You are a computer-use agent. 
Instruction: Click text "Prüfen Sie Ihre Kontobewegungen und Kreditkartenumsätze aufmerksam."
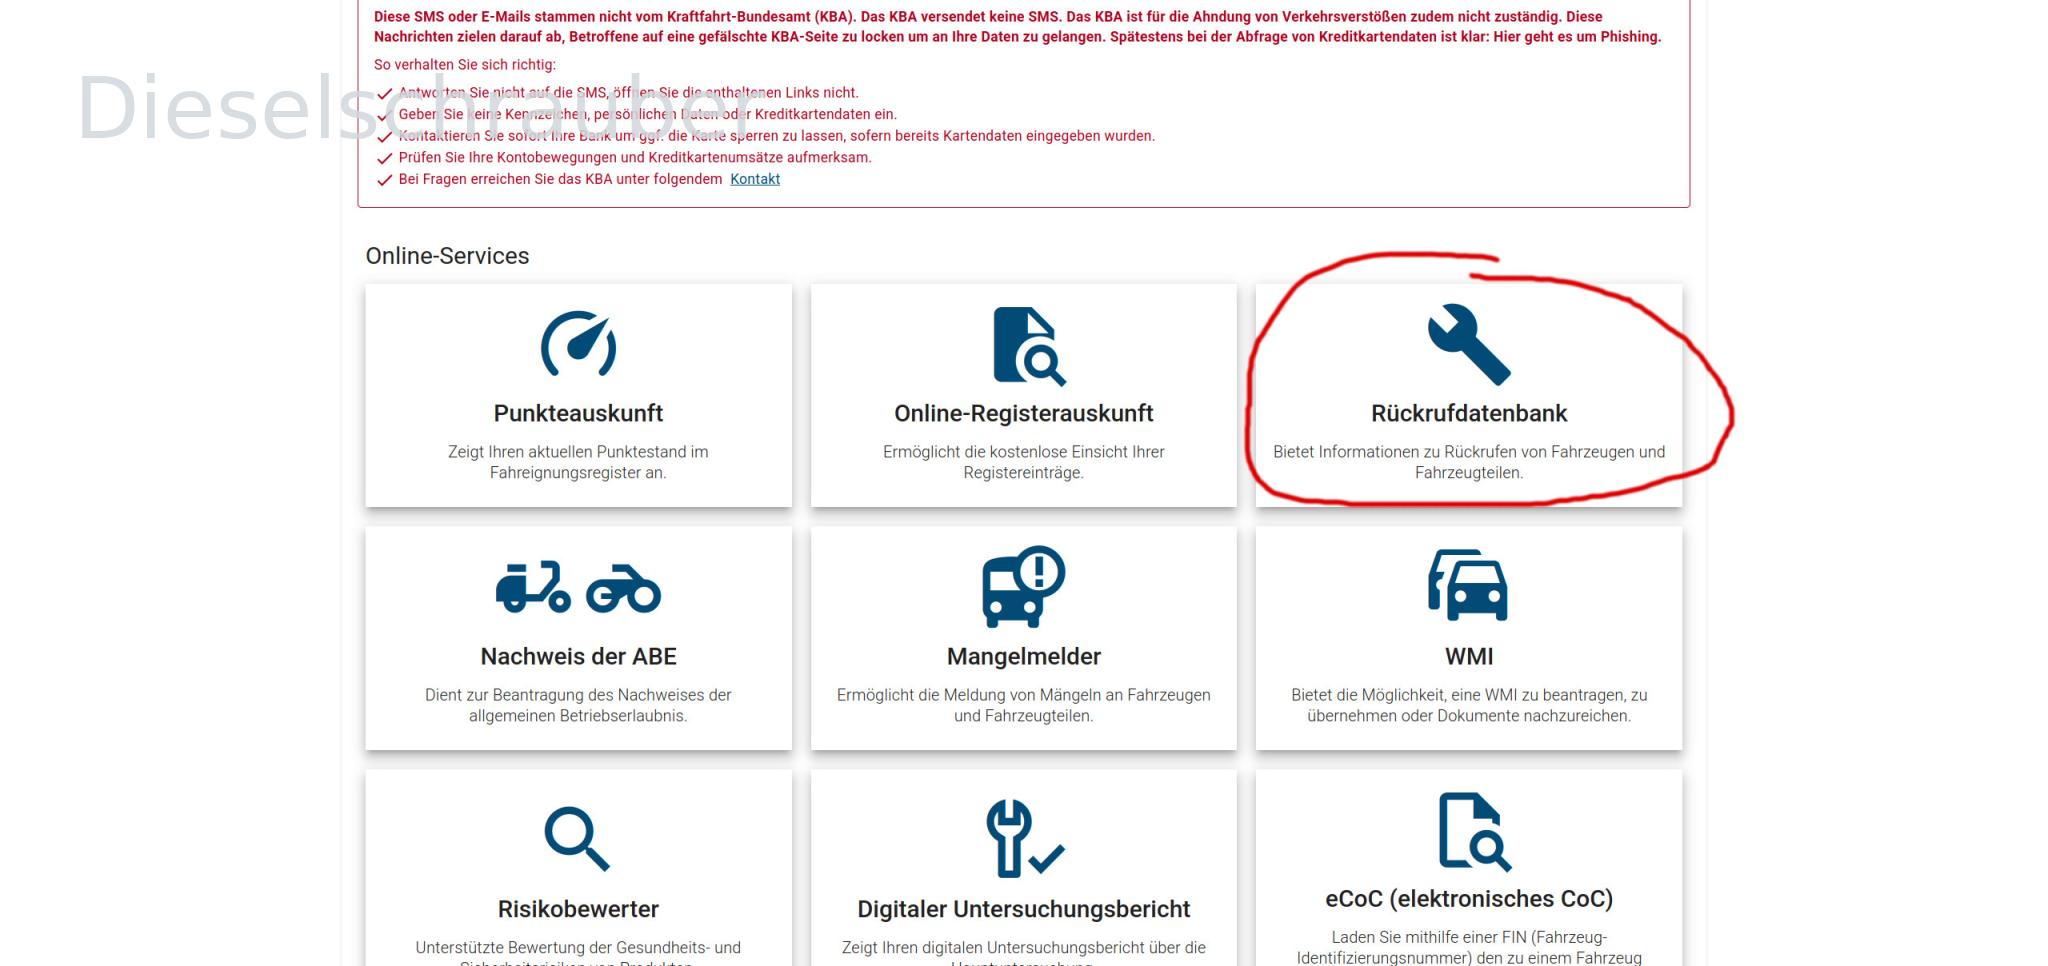pos(635,158)
